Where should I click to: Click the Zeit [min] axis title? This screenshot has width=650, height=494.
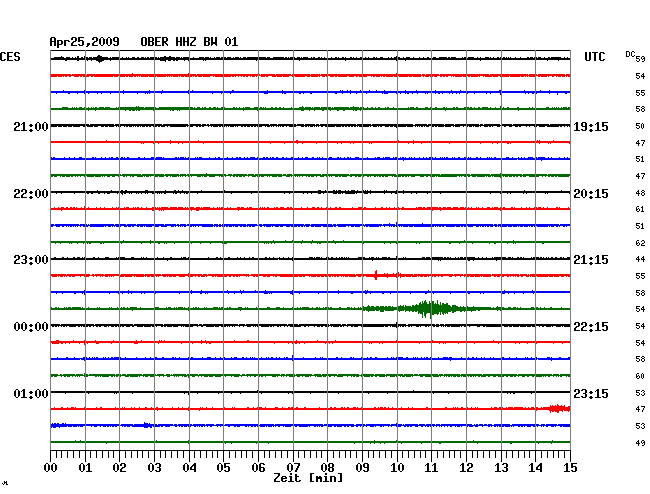point(308,478)
